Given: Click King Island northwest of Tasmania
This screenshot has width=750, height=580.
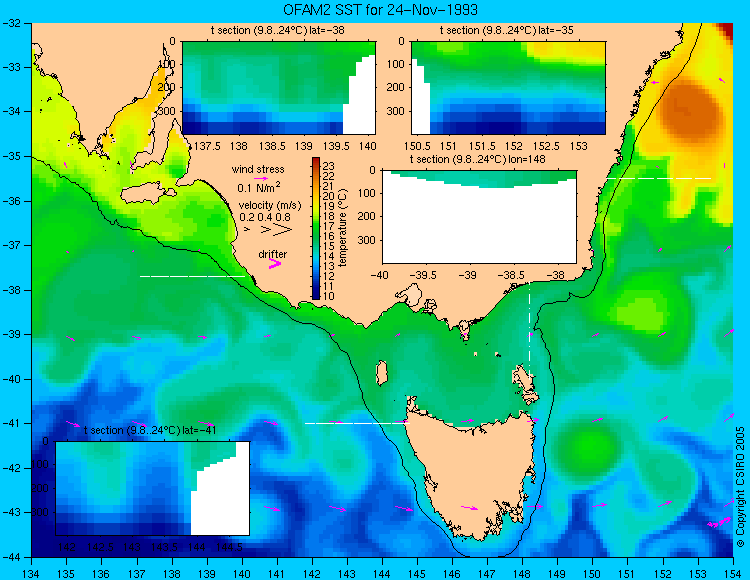Looking at the screenshot, I should [x=381, y=373].
